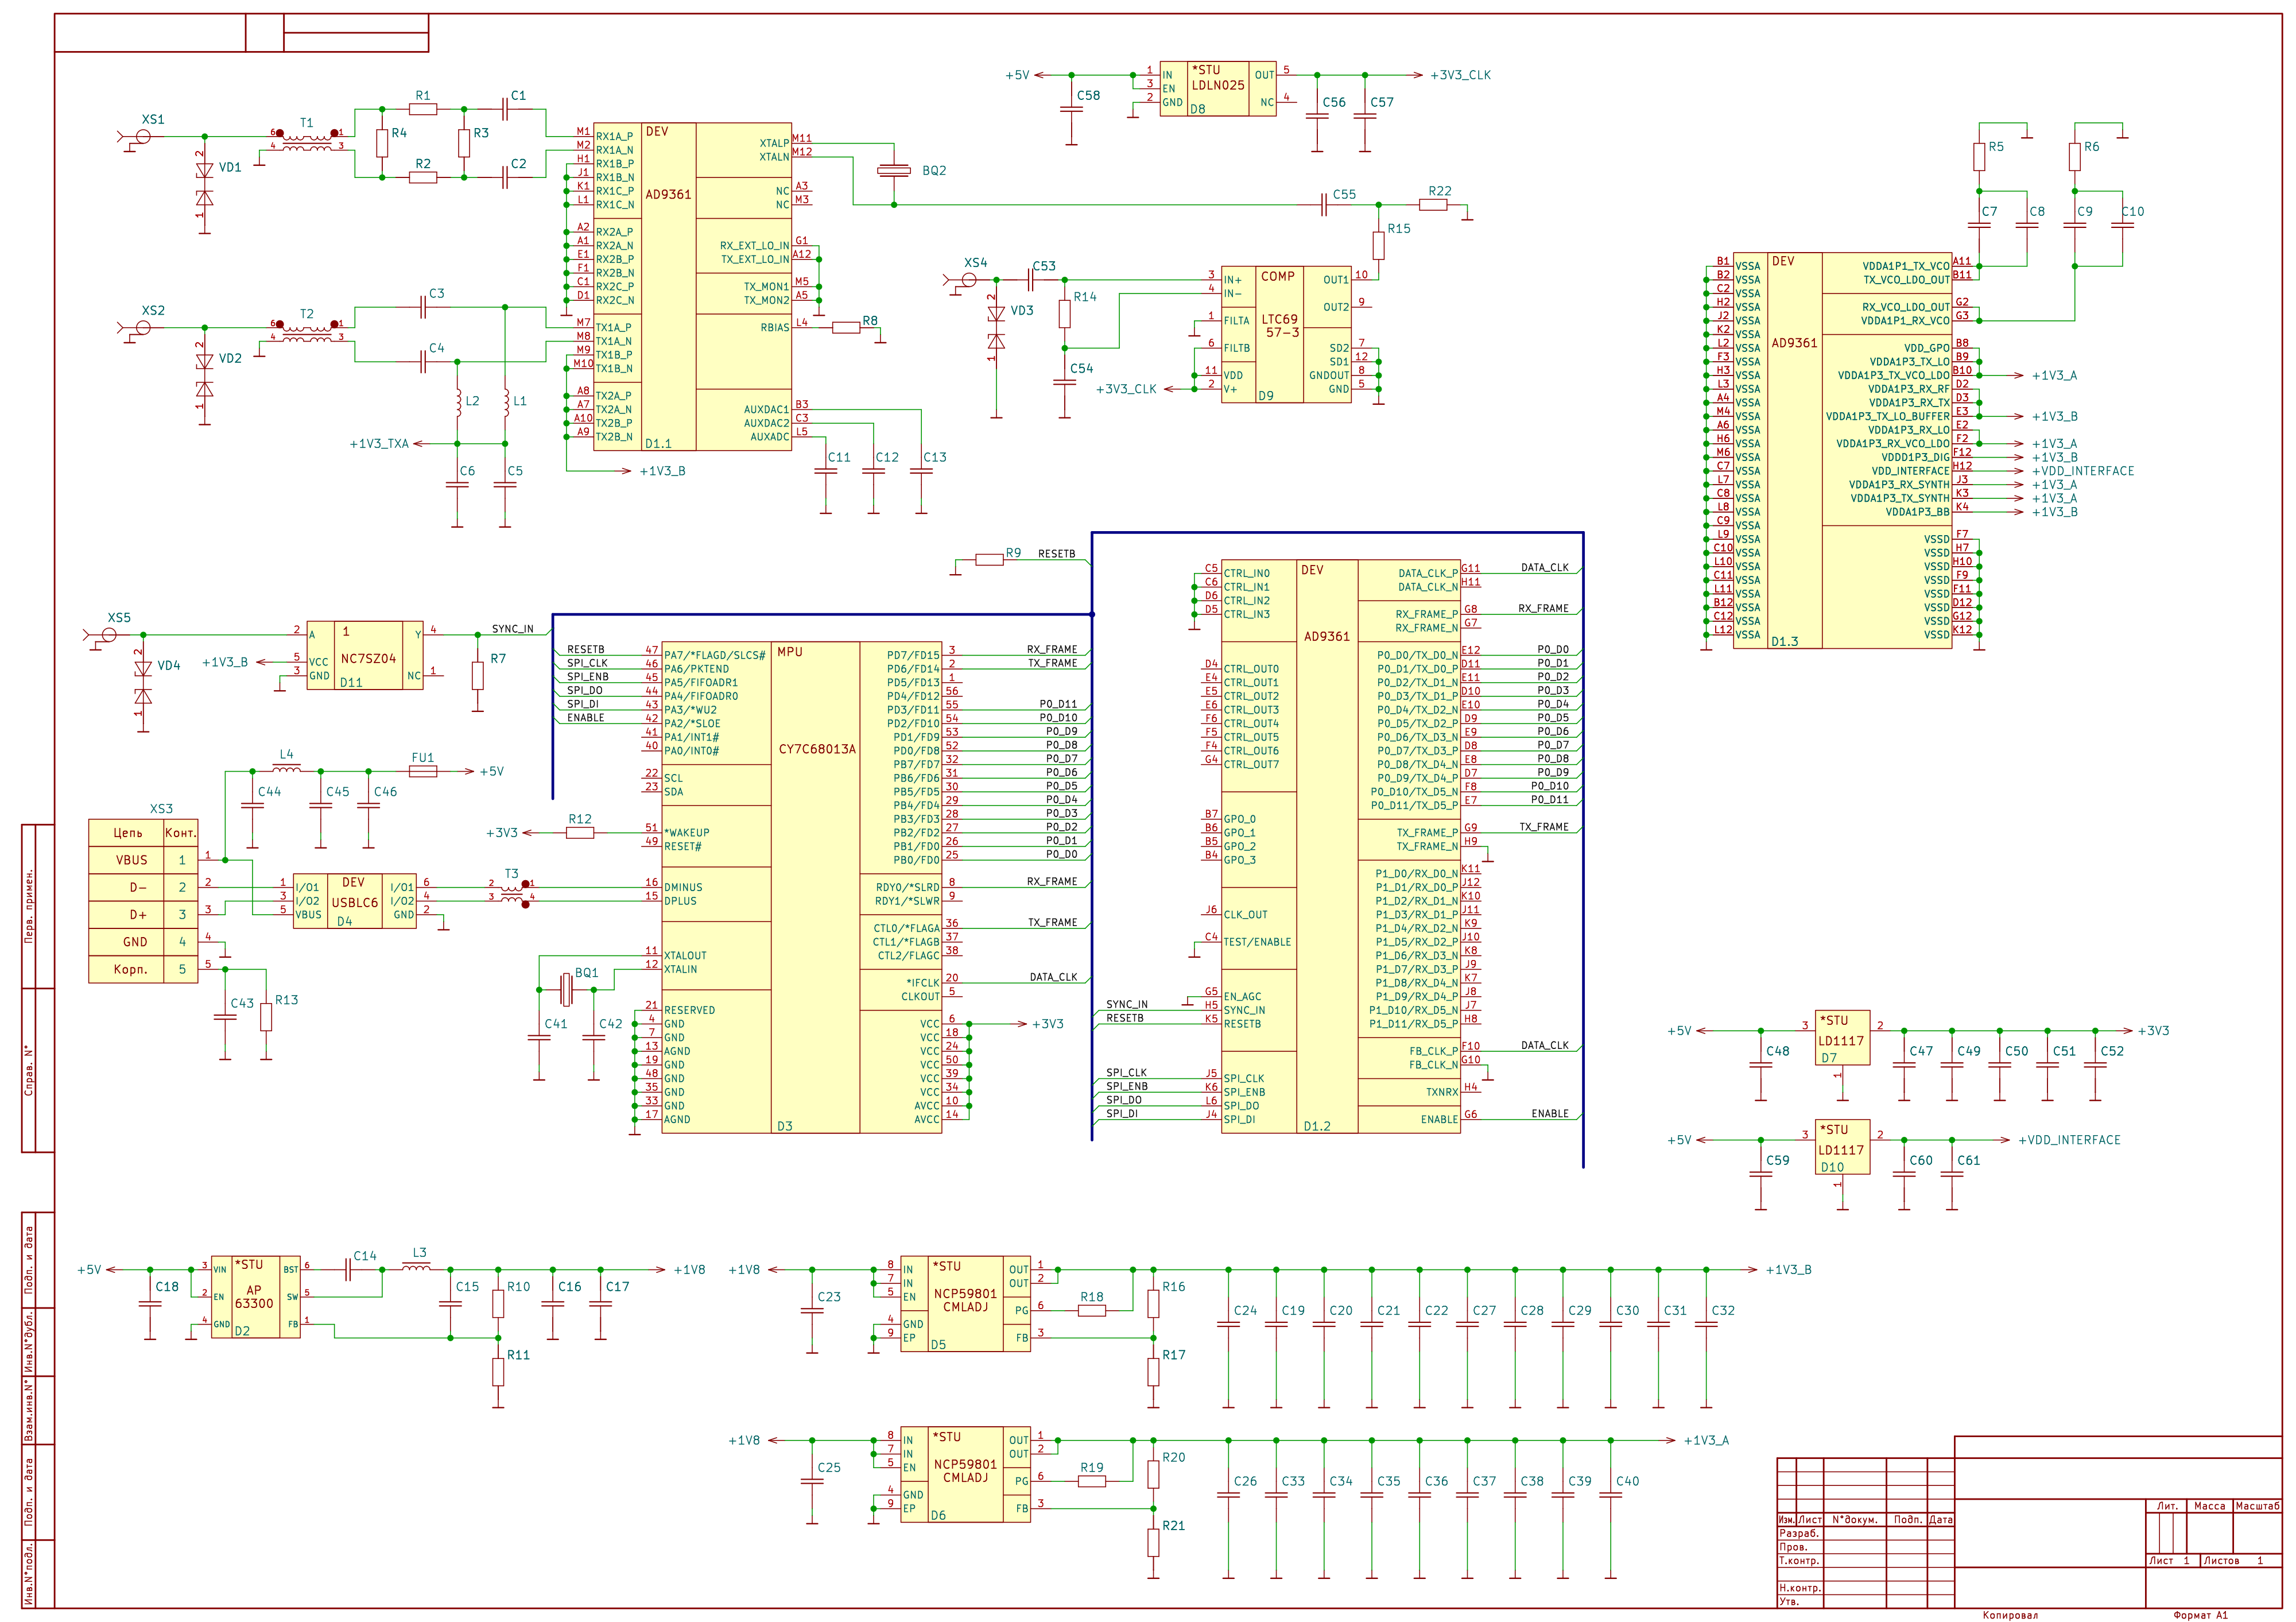Select crystal BQ2 symbol
Screen dimensions: 2296x1622
(x=894, y=171)
